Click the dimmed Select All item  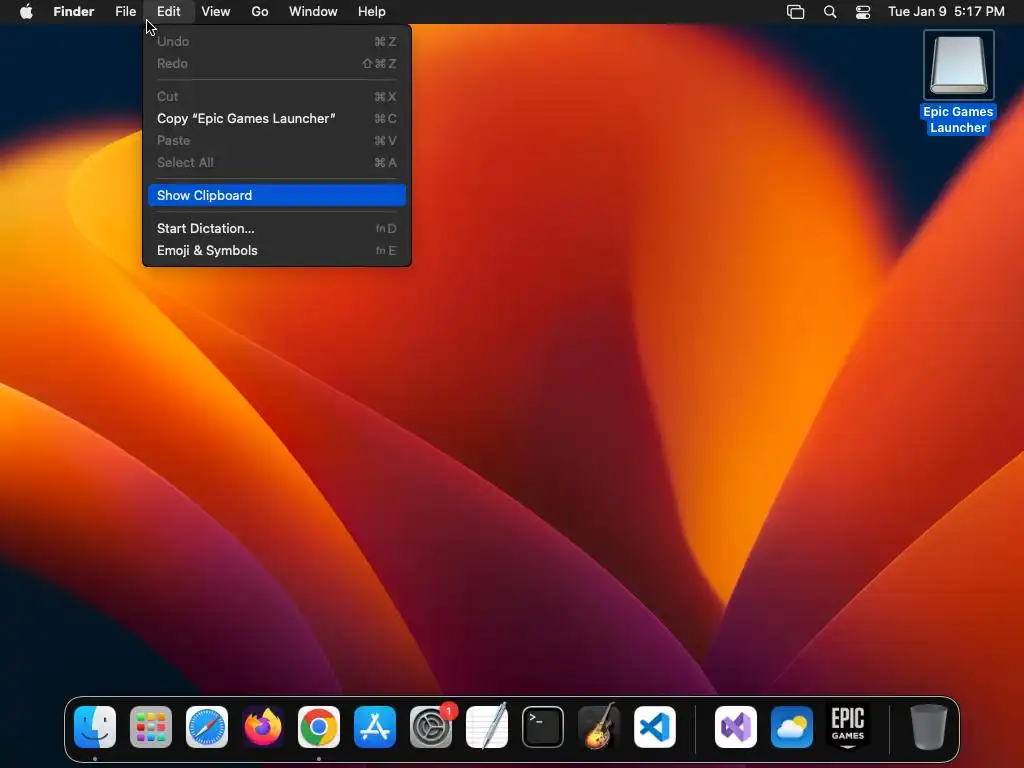coord(277,163)
